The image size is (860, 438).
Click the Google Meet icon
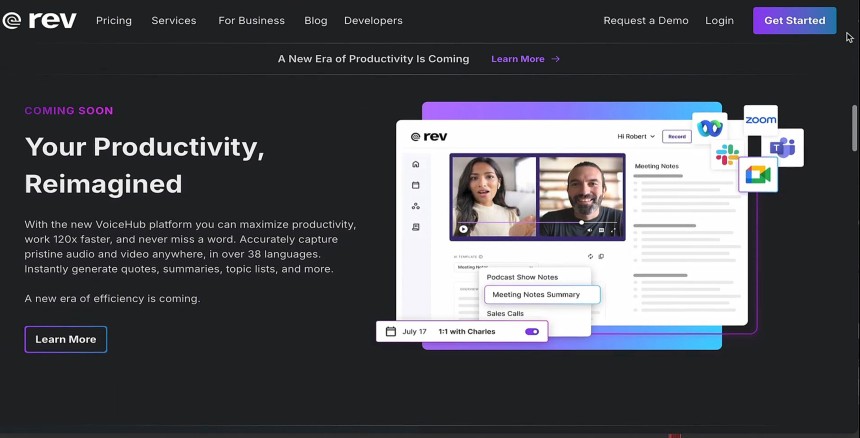[758, 175]
